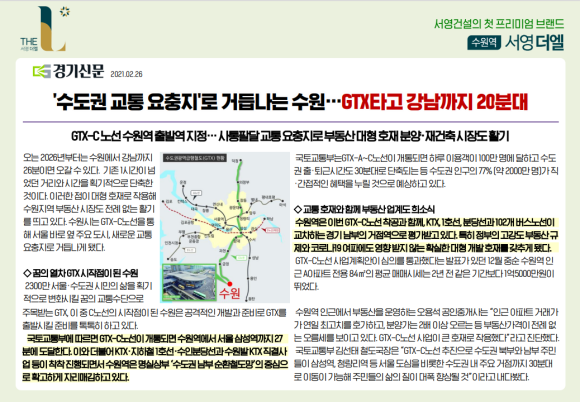This screenshot has height=402, width=580.
Task: Click the tagline 서영건설의 첫 프리미엄 브랜드
Action: click(x=499, y=24)
